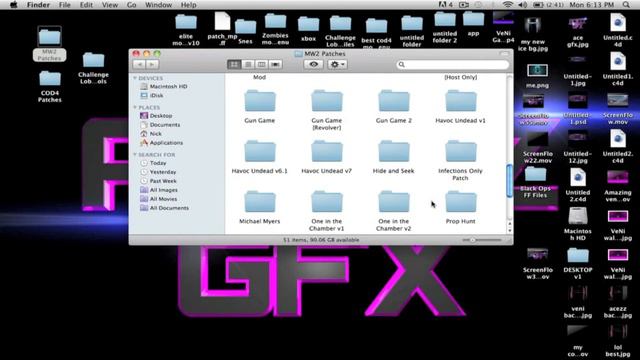Open the Help menu

(189, 5)
